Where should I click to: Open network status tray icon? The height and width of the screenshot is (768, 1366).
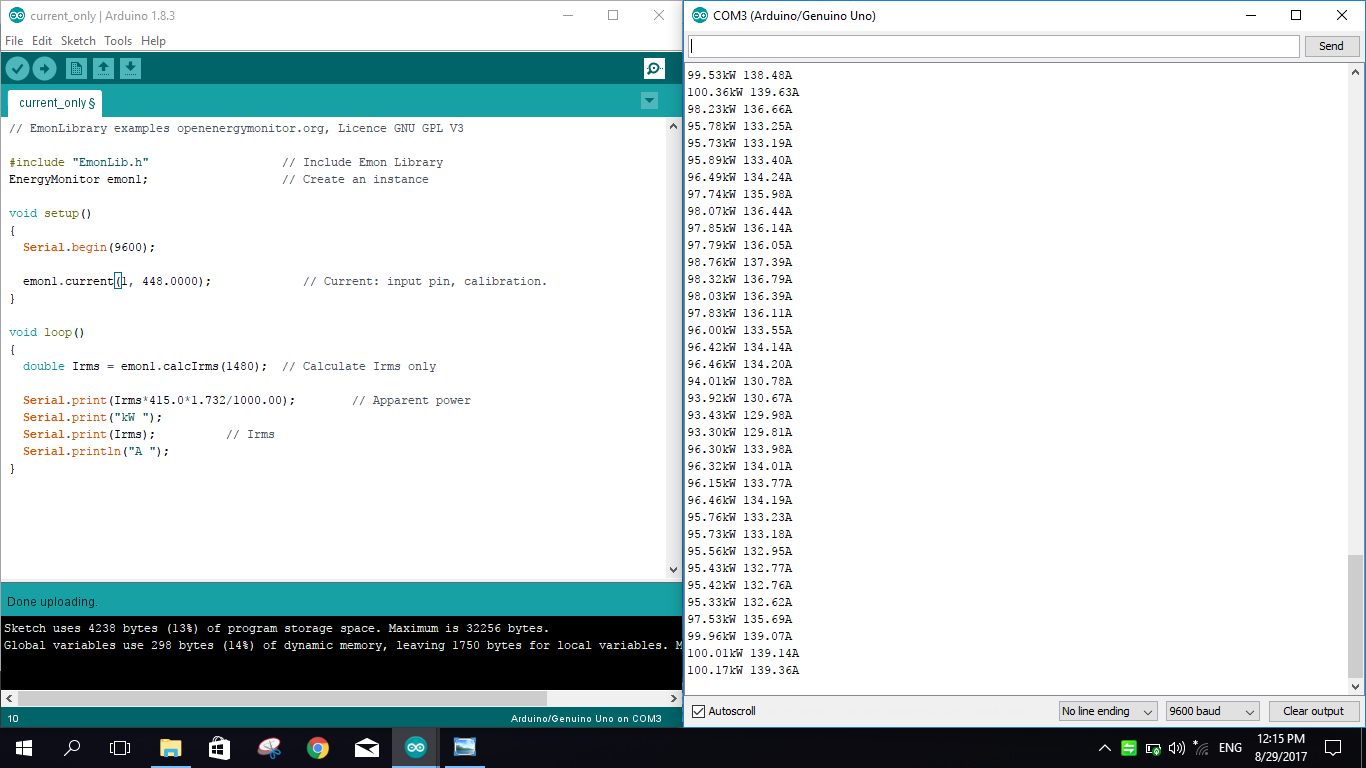tap(1201, 747)
